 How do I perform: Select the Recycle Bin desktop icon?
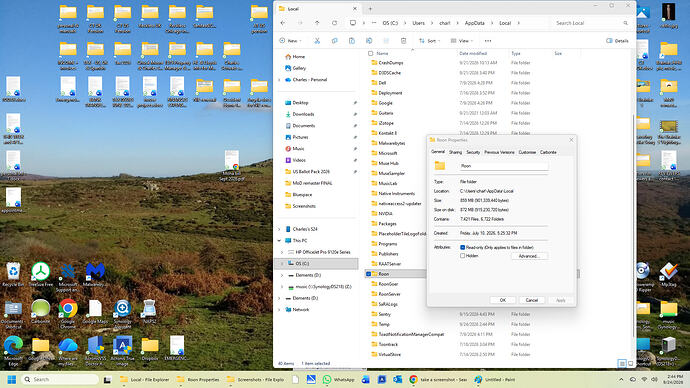point(13,275)
